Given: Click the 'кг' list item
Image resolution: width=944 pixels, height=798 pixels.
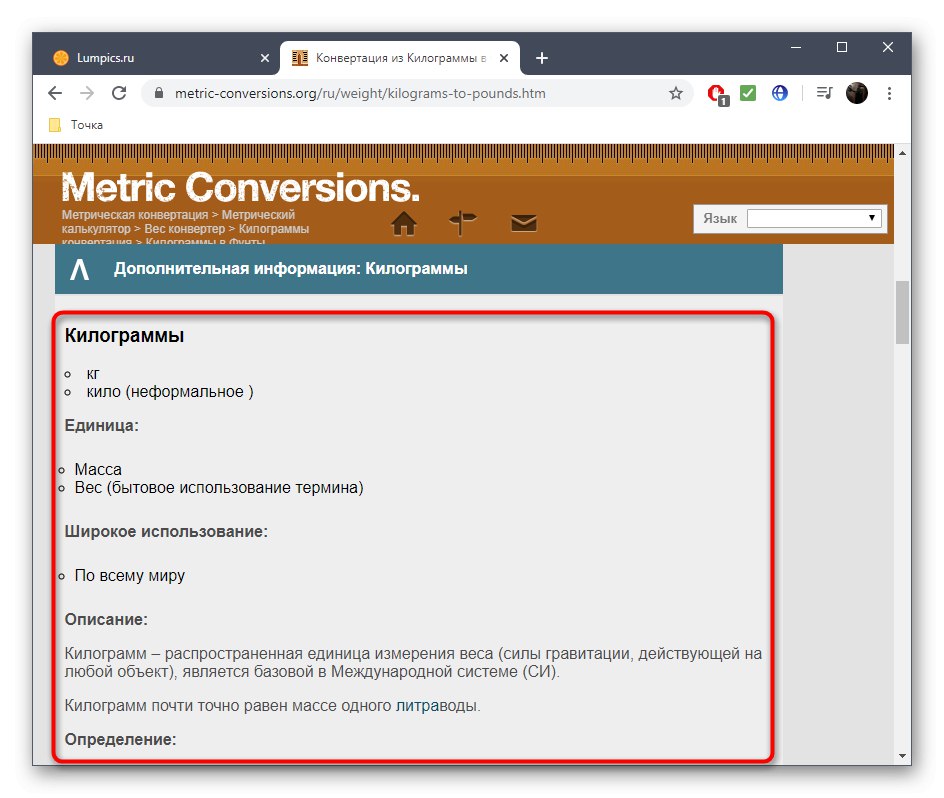Looking at the screenshot, I should coord(93,374).
